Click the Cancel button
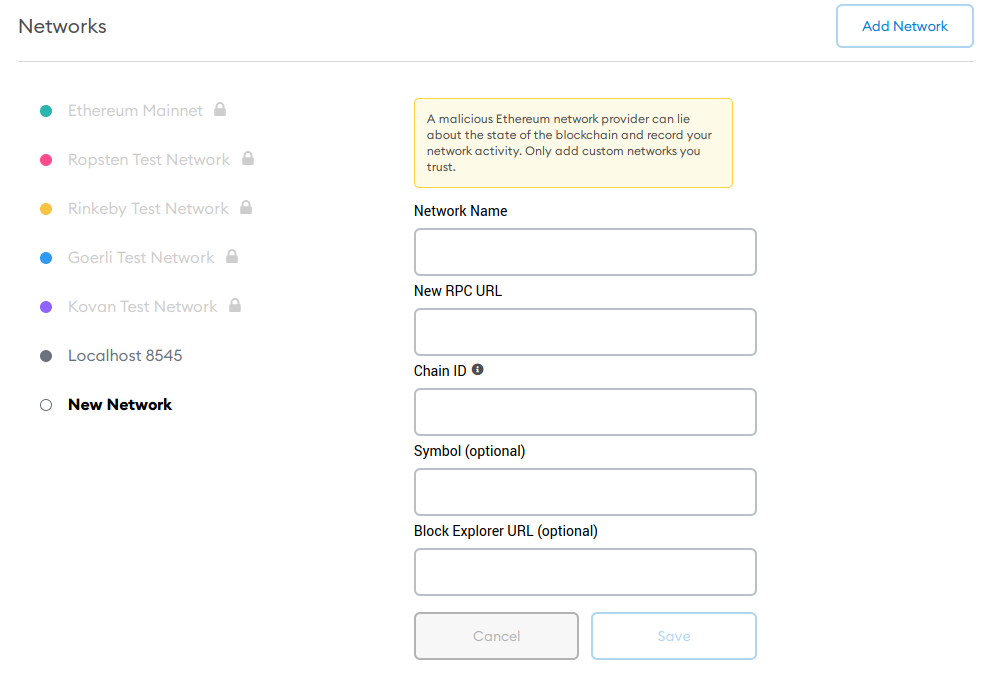Screen dimensions: 989x682 496,636
